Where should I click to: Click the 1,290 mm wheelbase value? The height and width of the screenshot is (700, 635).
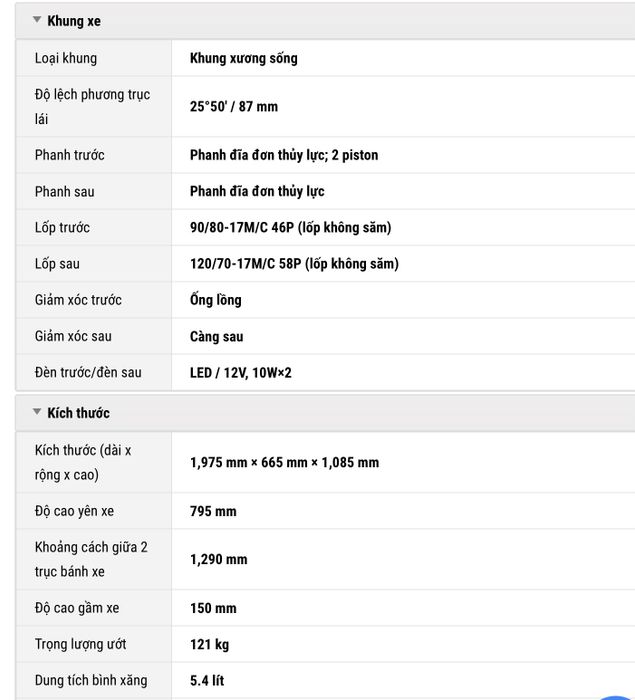(218, 559)
